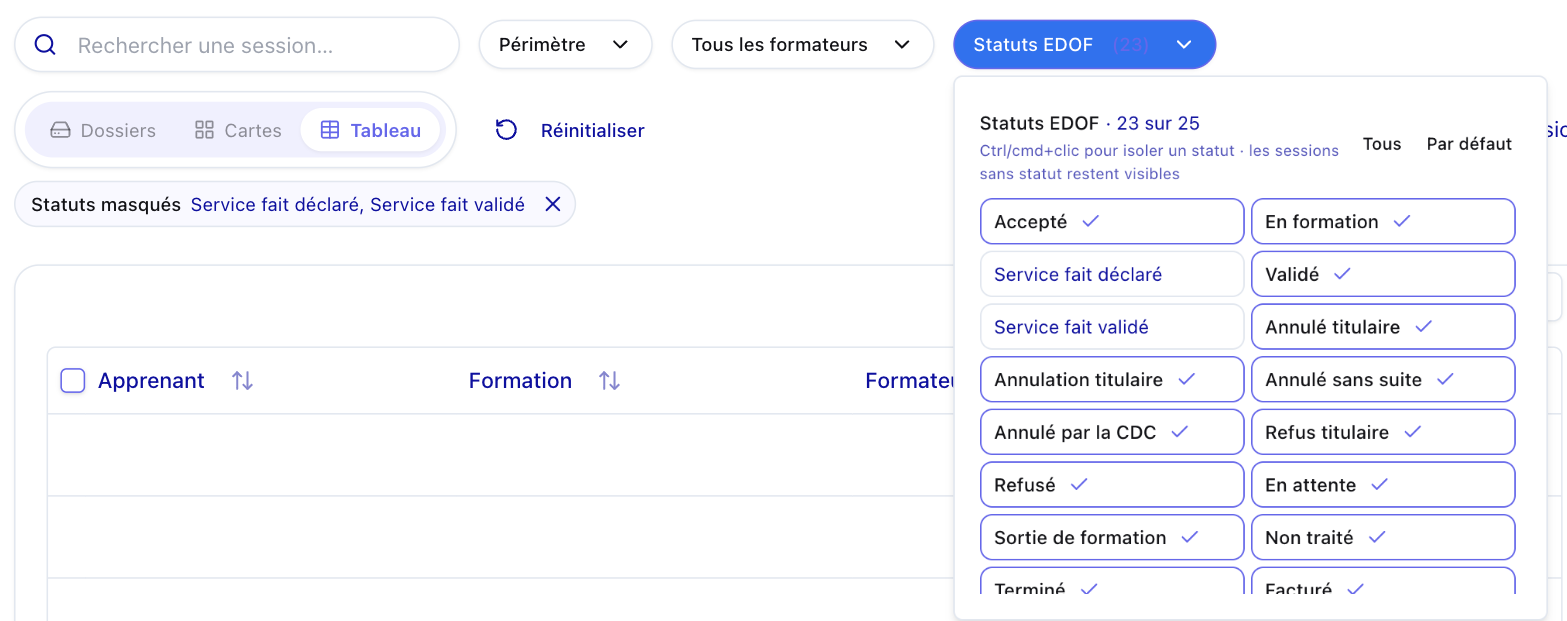
Task: Sort by the Apprenant column header
Action: (151, 380)
